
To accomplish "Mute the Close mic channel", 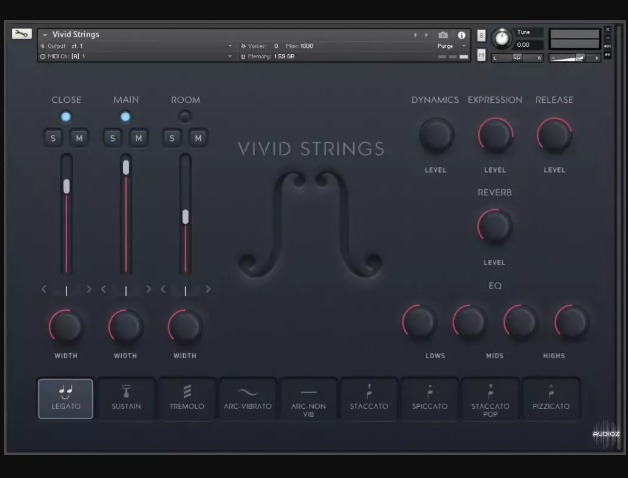I will pyautogui.click(x=79, y=138).
